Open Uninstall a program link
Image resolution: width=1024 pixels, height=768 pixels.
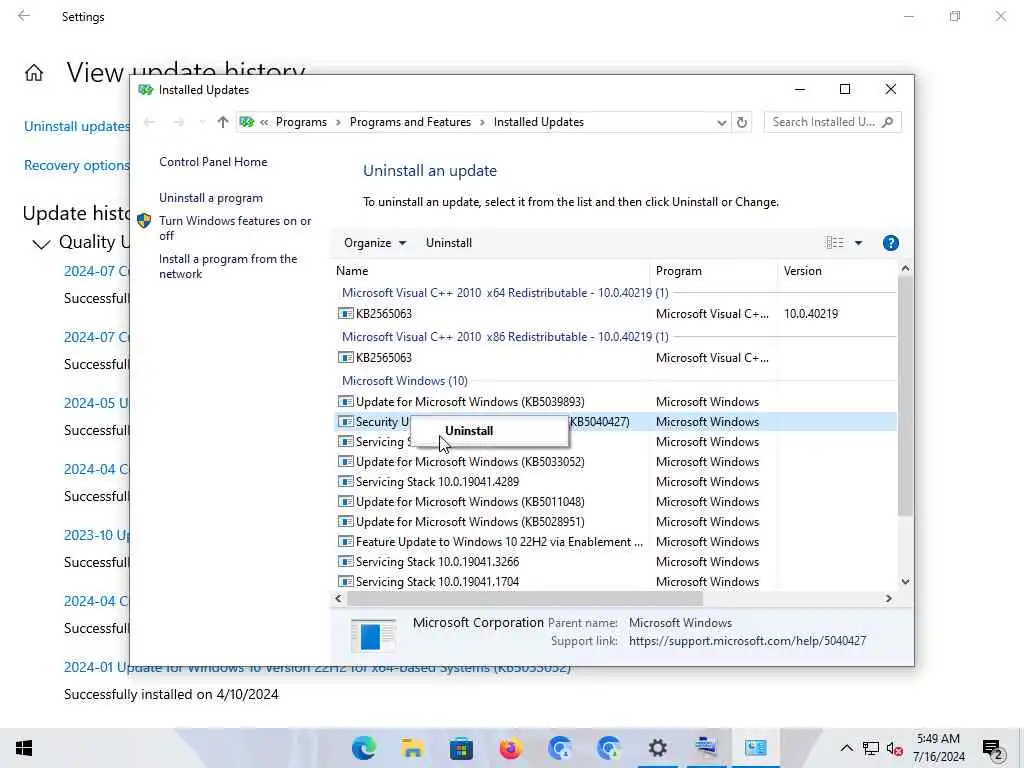coord(210,198)
